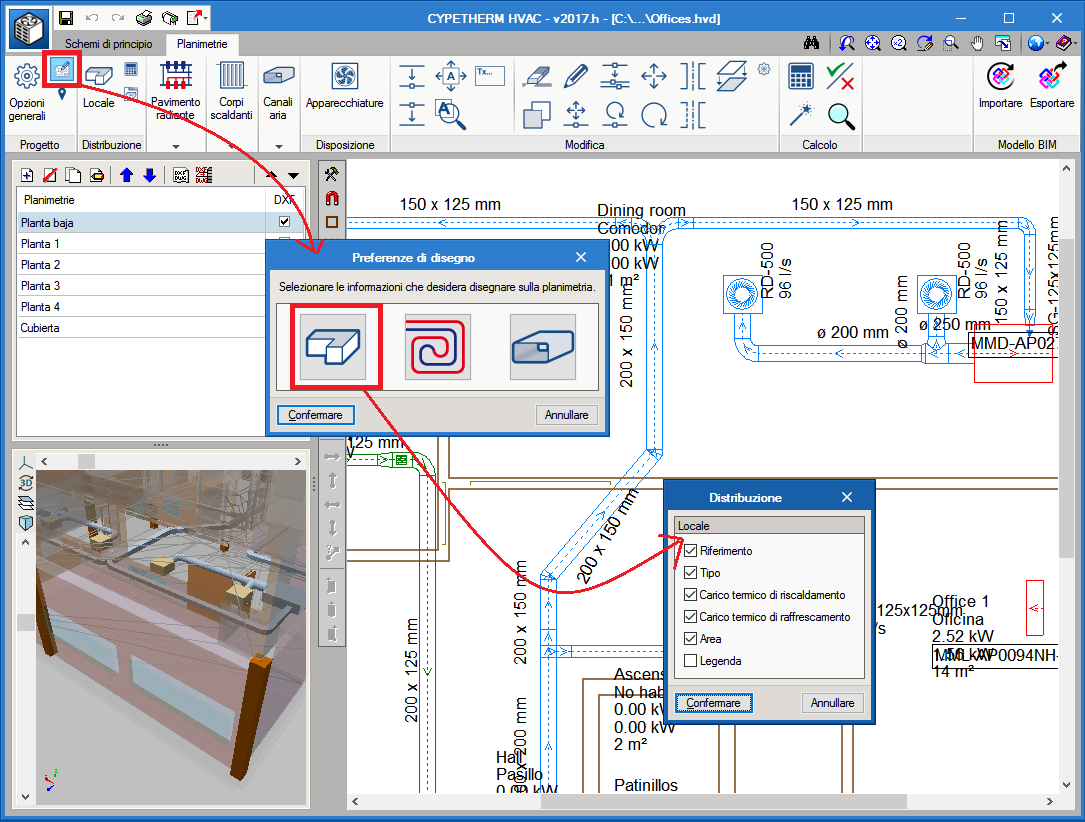Image resolution: width=1085 pixels, height=822 pixels.
Task: Select the Planimetrie tab
Action: [x=202, y=44]
